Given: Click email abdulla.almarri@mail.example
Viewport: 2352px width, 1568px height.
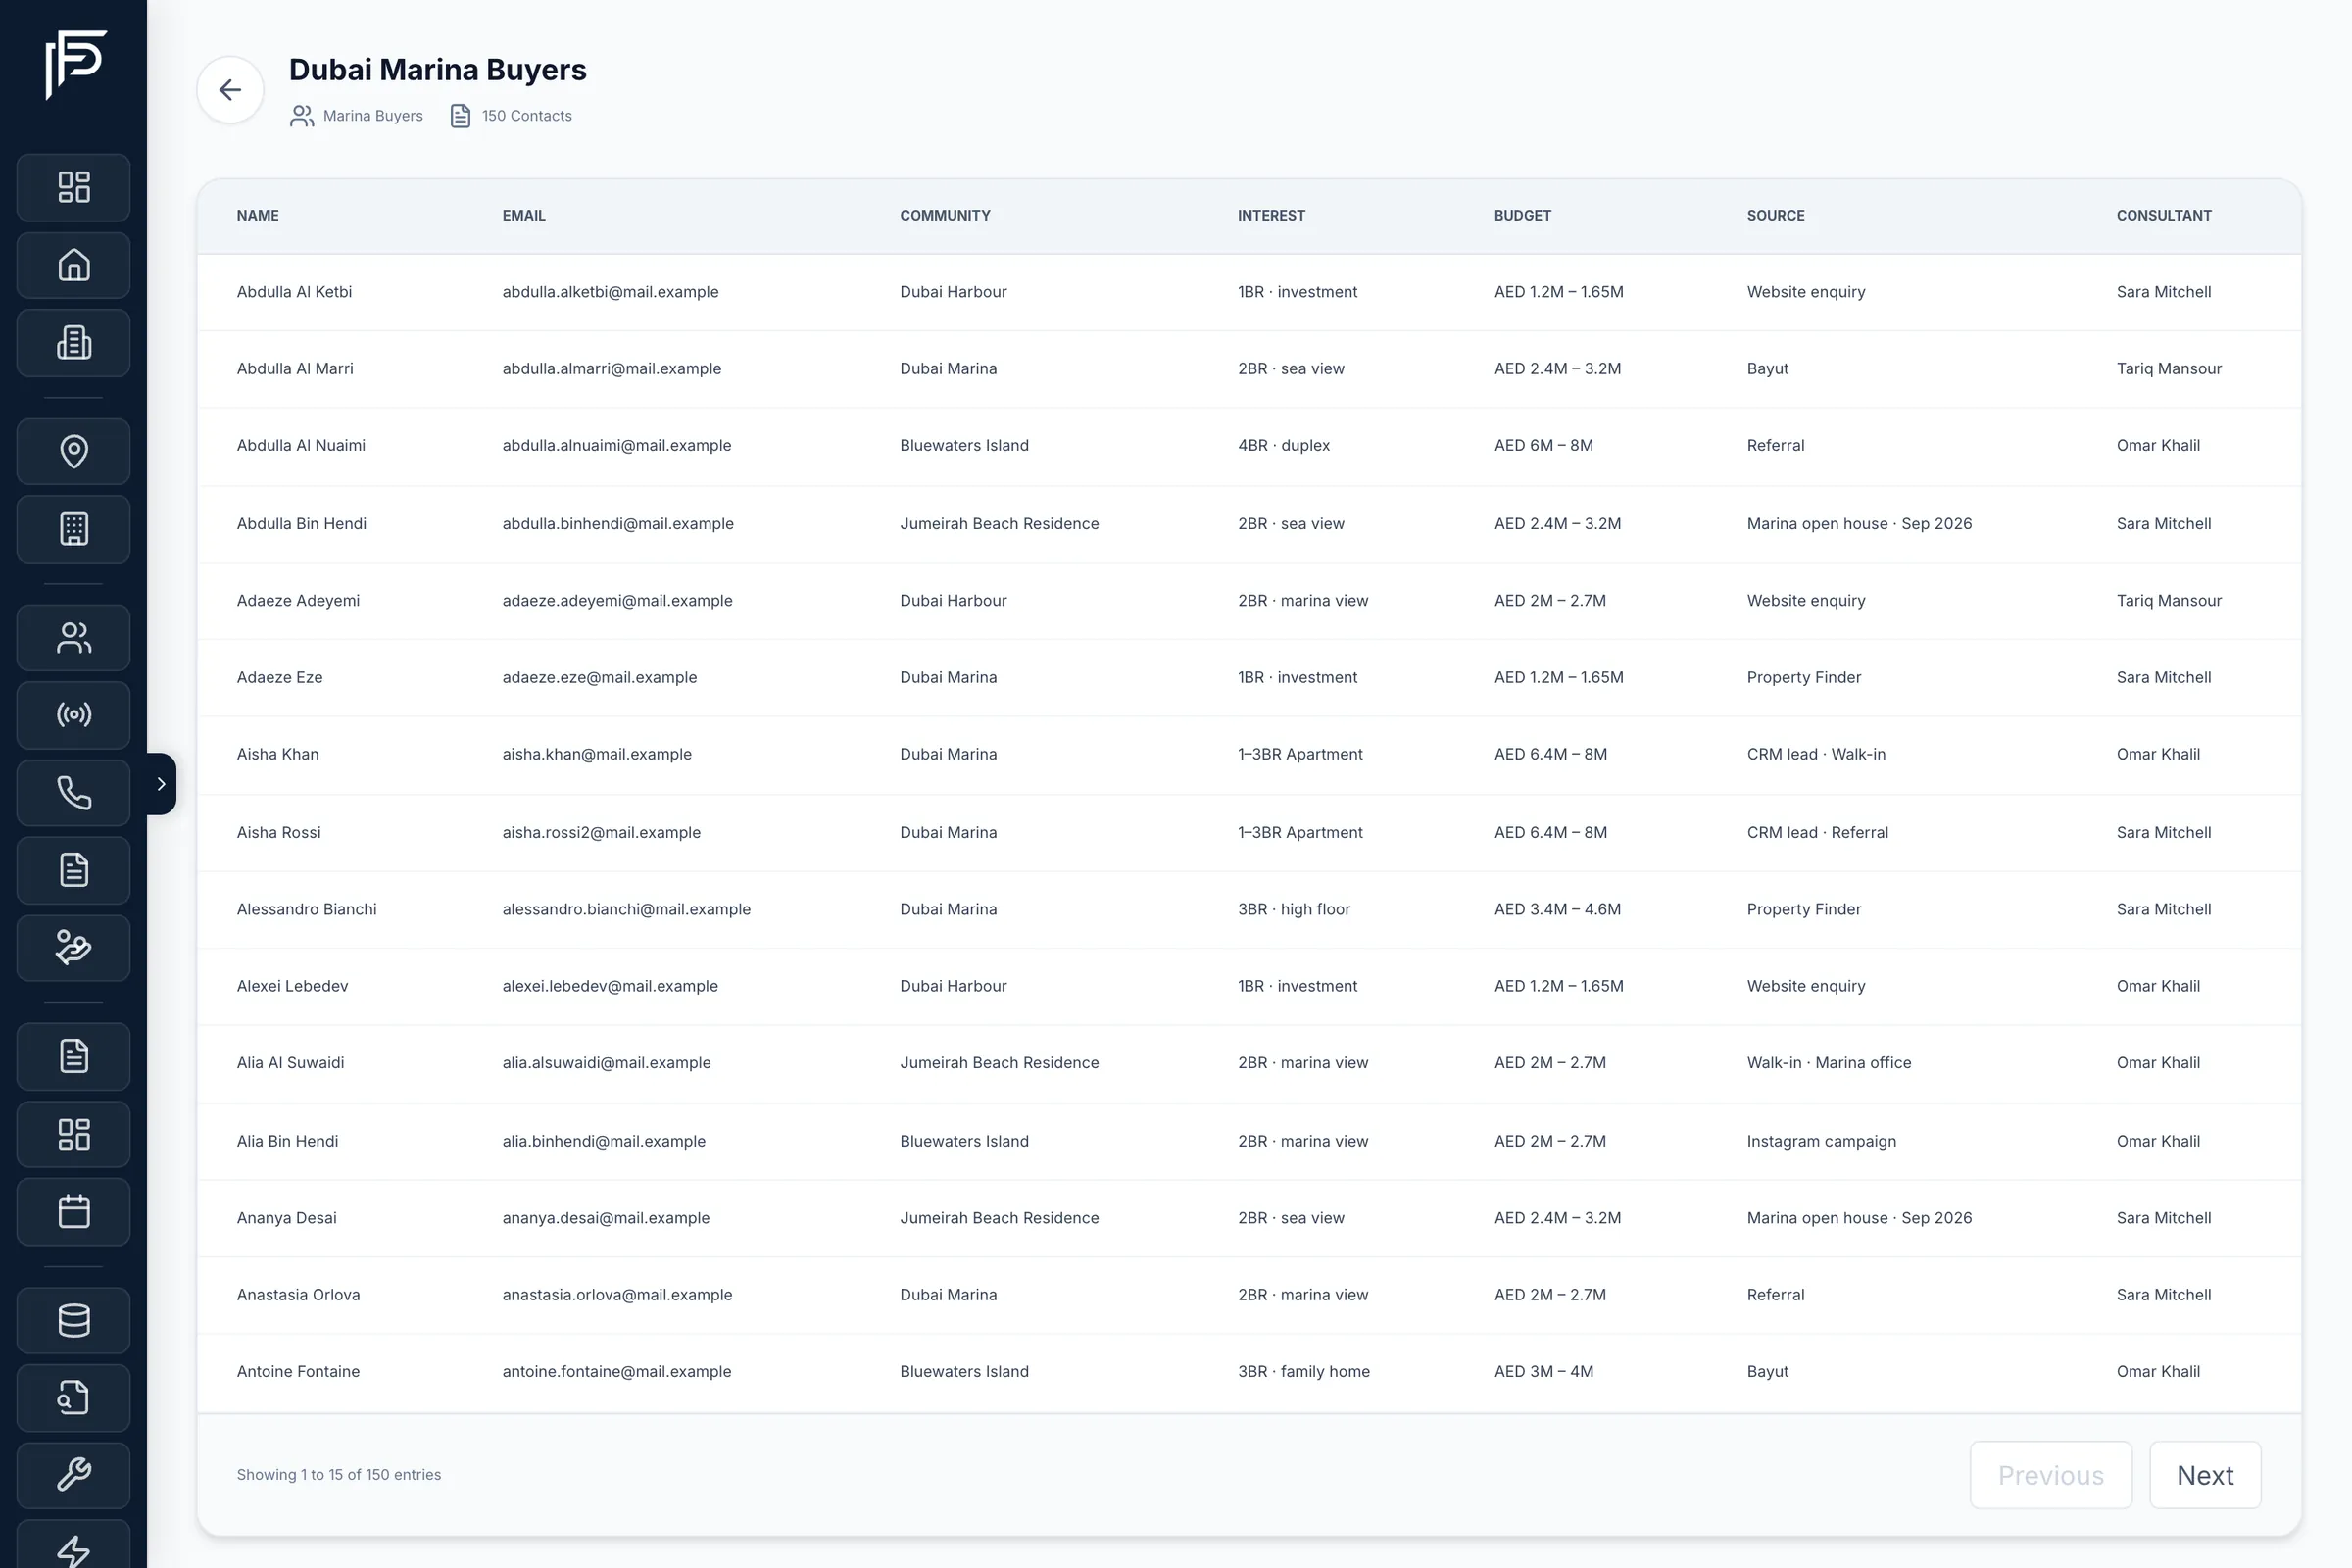Looking at the screenshot, I should click(x=611, y=368).
